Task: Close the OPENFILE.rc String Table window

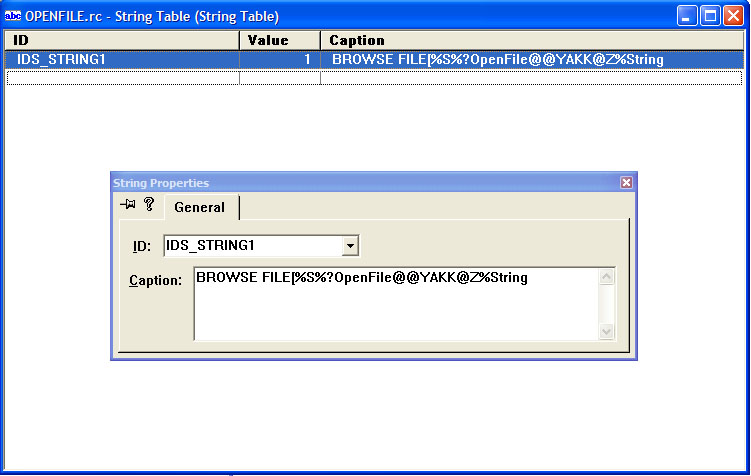Action: point(733,16)
